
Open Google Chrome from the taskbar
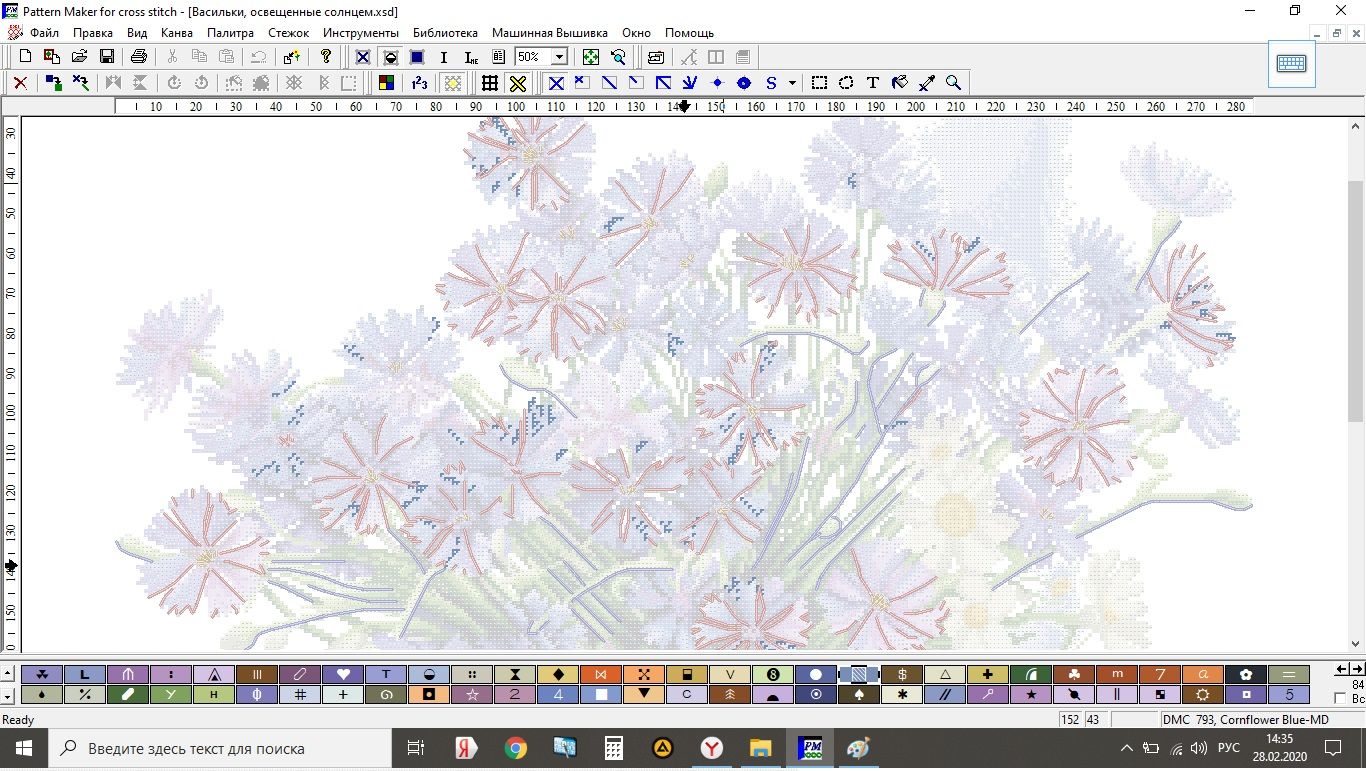515,748
